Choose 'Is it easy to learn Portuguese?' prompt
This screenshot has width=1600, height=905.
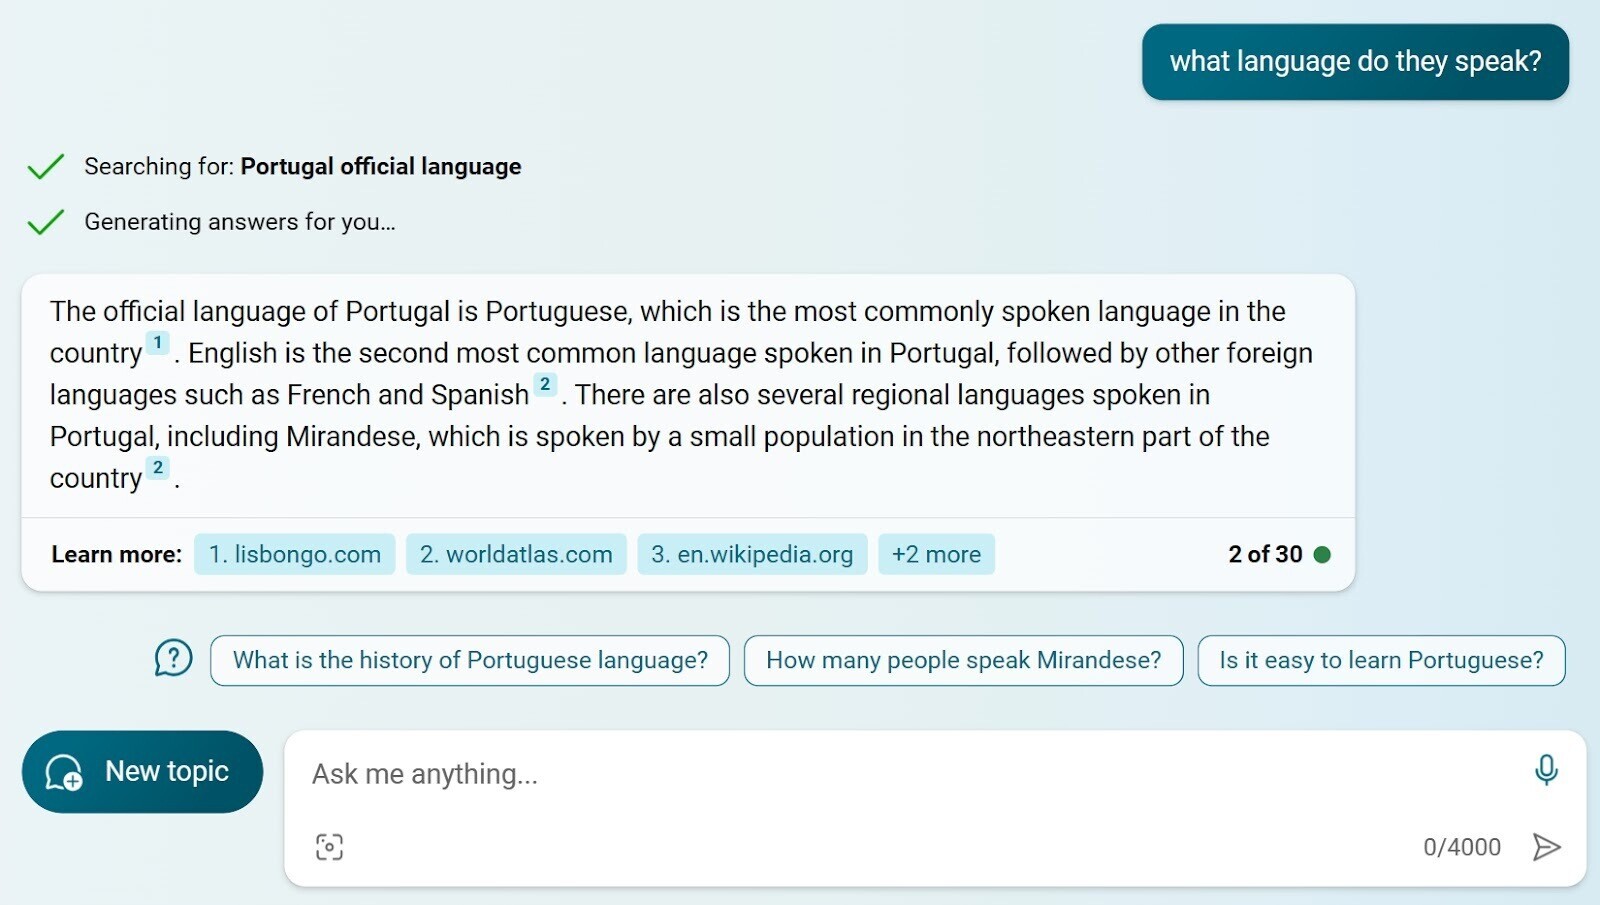click(1381, 660)
